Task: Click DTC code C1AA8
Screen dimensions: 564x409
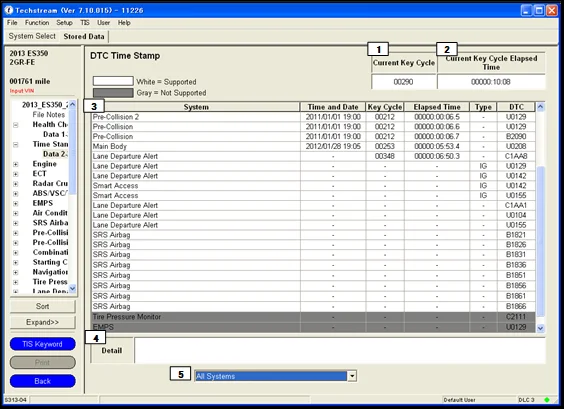Action: pyautogui.click(x=516, y=156)
